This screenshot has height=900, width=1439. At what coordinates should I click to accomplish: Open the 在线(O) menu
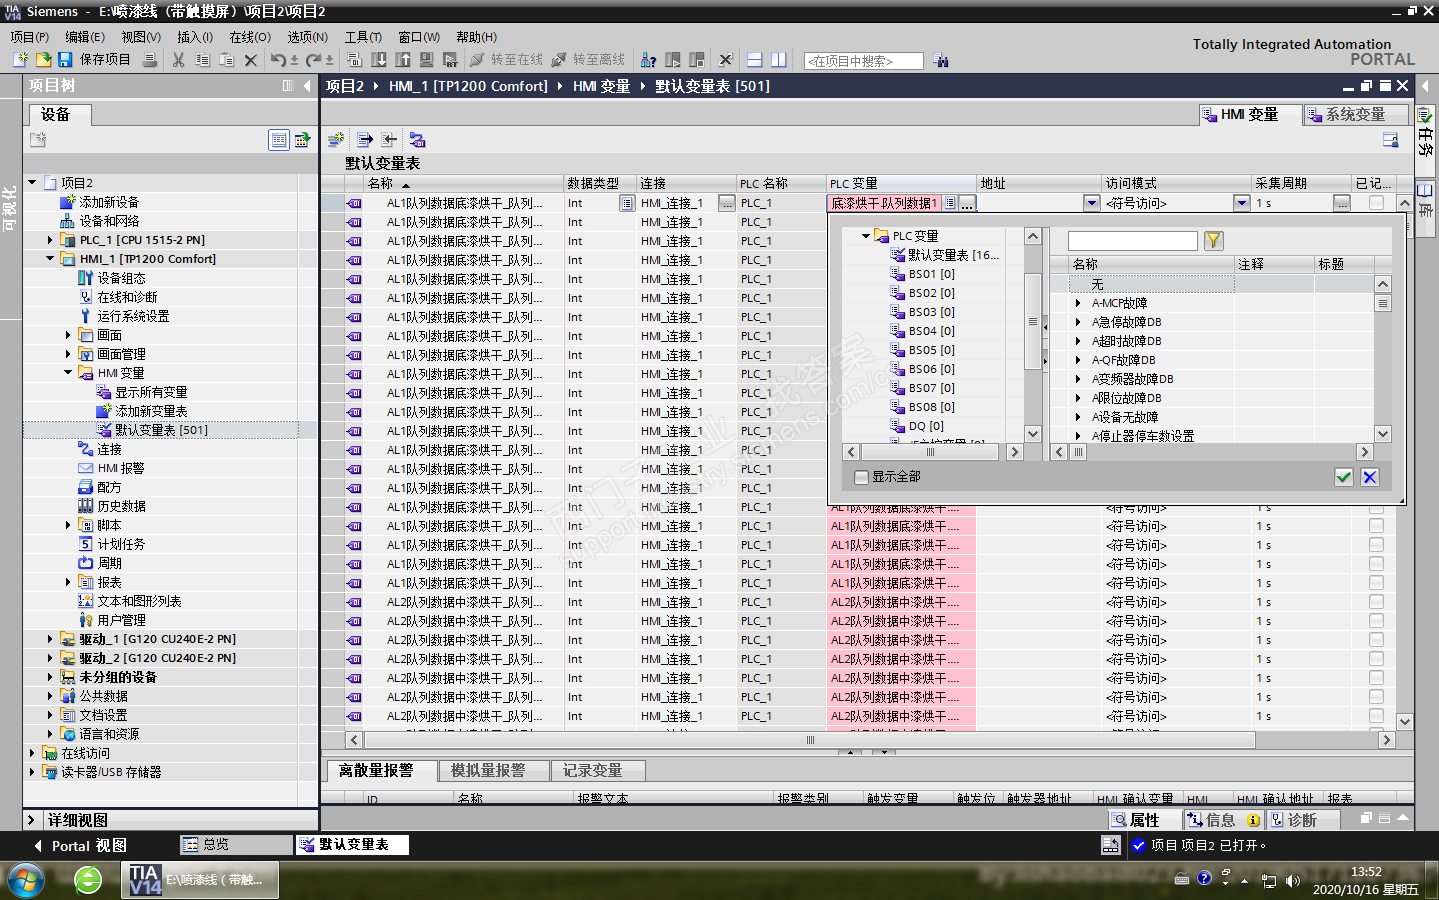pos(250,37)
